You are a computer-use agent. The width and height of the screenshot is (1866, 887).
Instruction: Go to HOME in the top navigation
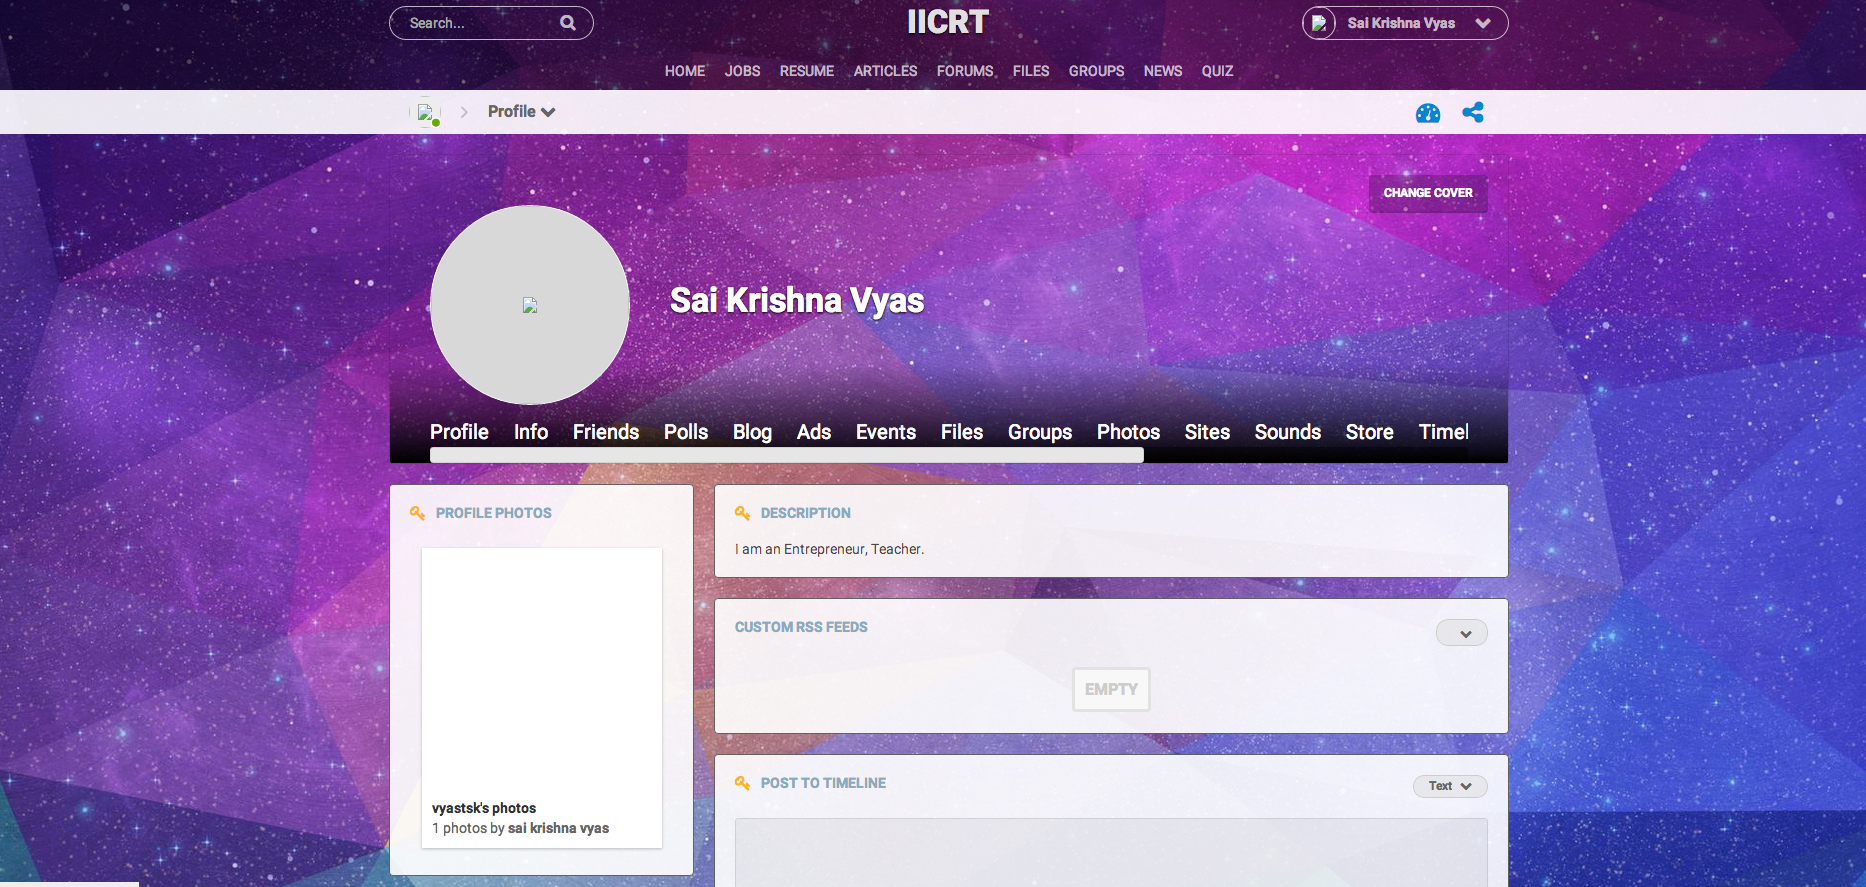point(685,71)
